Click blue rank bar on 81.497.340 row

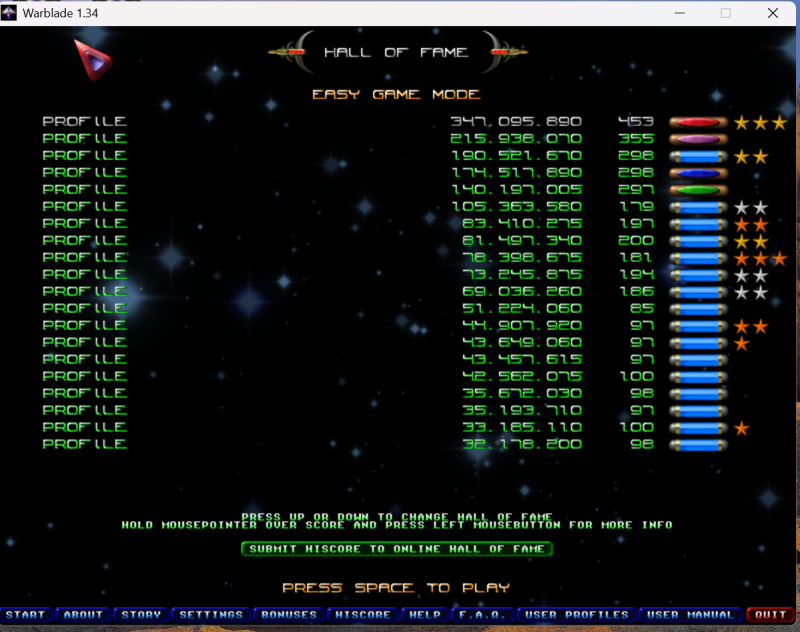point(698,241)
